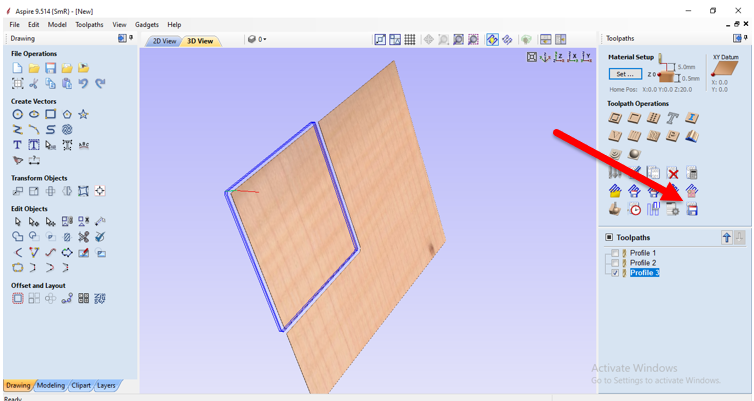Screen dimensions: 754x401
Task: Open the Modeling tab at bottom
Action: [50, 385]
